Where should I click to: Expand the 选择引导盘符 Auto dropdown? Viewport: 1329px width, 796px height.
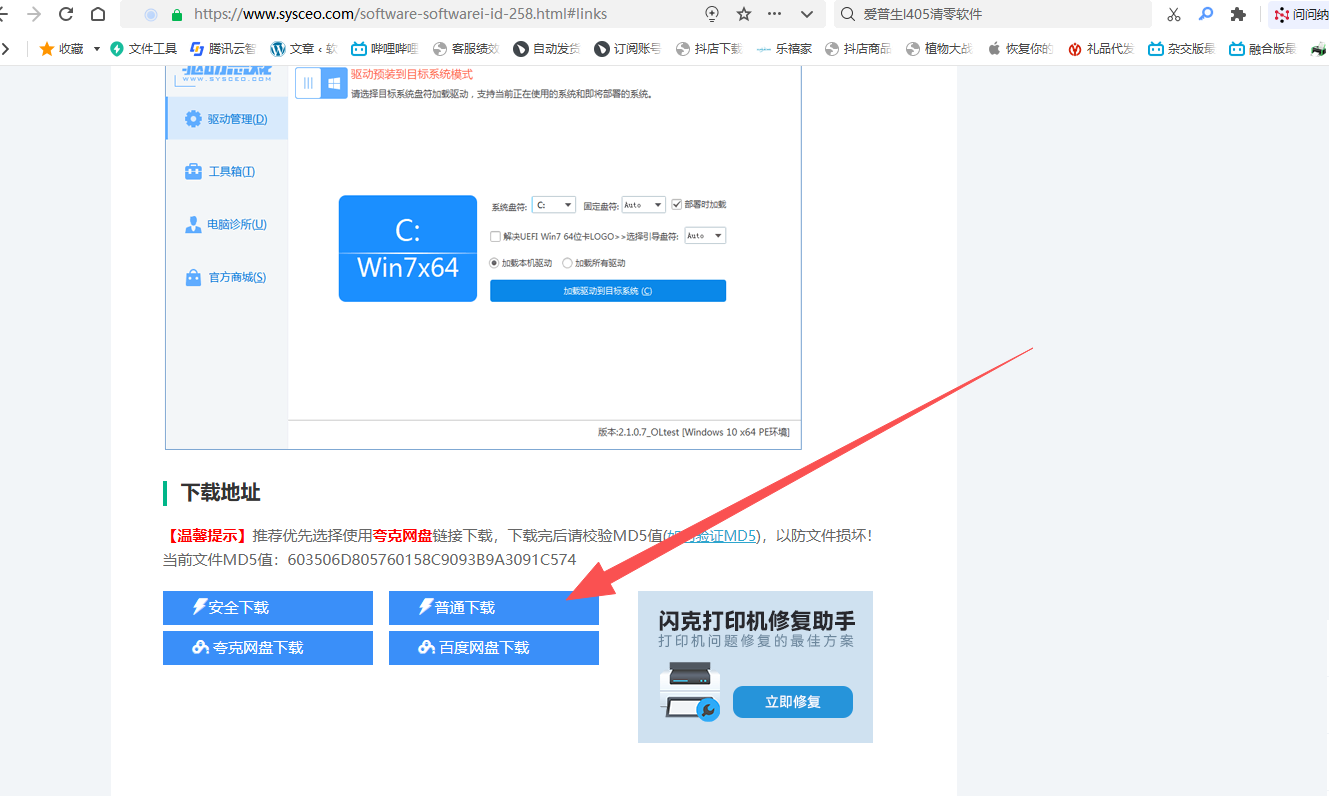pyautogui.click(x=705, y=236)
